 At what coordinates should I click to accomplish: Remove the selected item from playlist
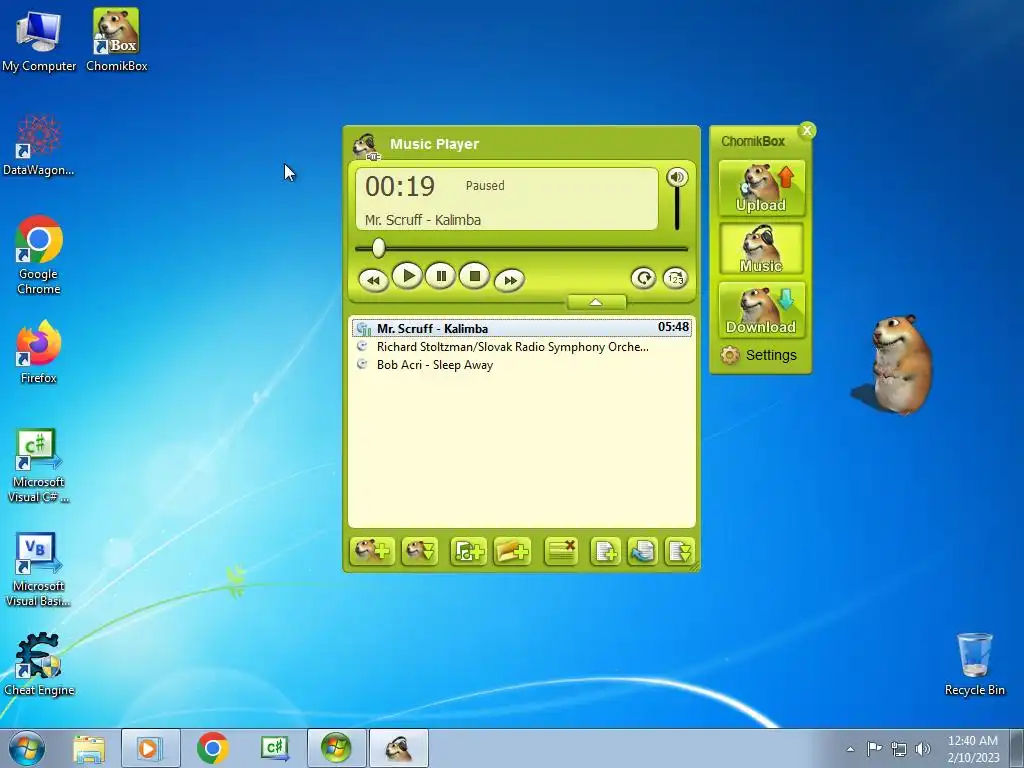click(561, 551)
